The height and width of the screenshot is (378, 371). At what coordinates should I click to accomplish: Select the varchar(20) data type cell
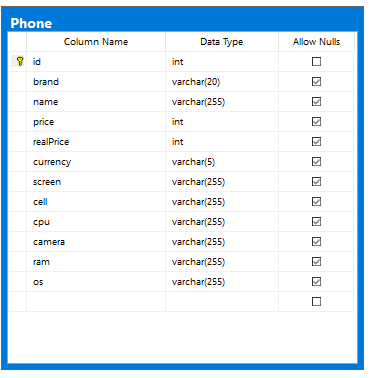point(222,82)
